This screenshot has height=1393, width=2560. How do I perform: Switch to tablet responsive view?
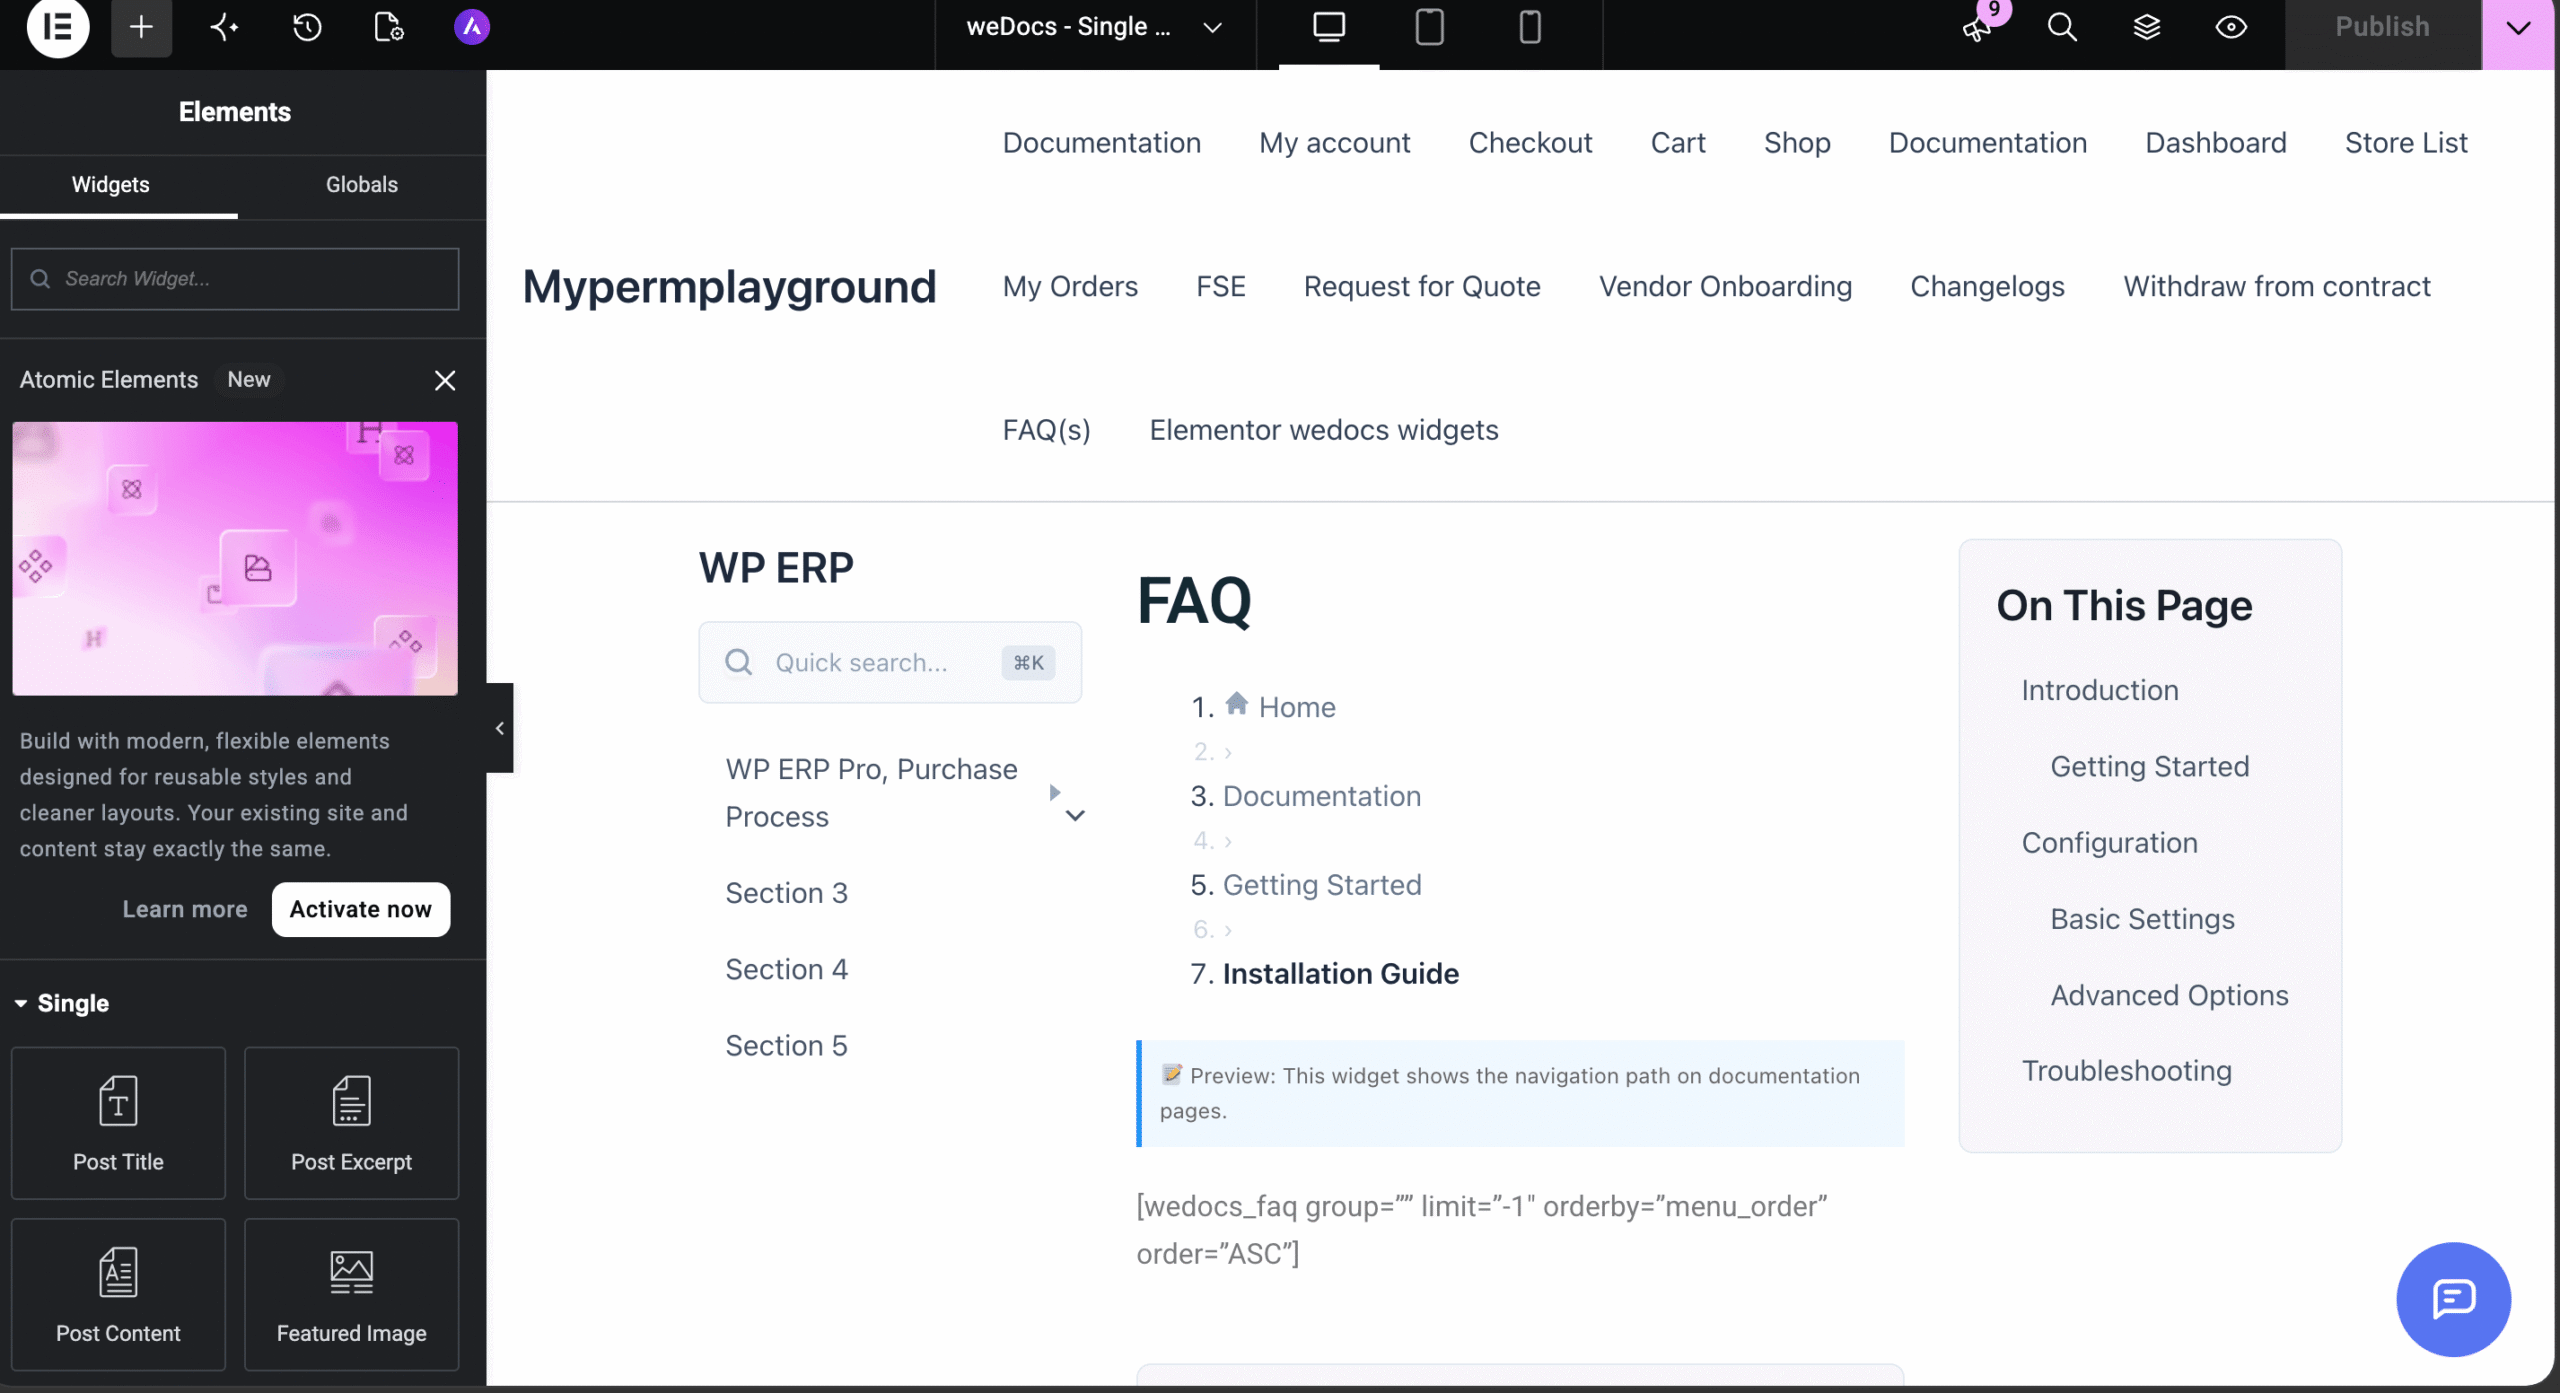click(1429, 27)
